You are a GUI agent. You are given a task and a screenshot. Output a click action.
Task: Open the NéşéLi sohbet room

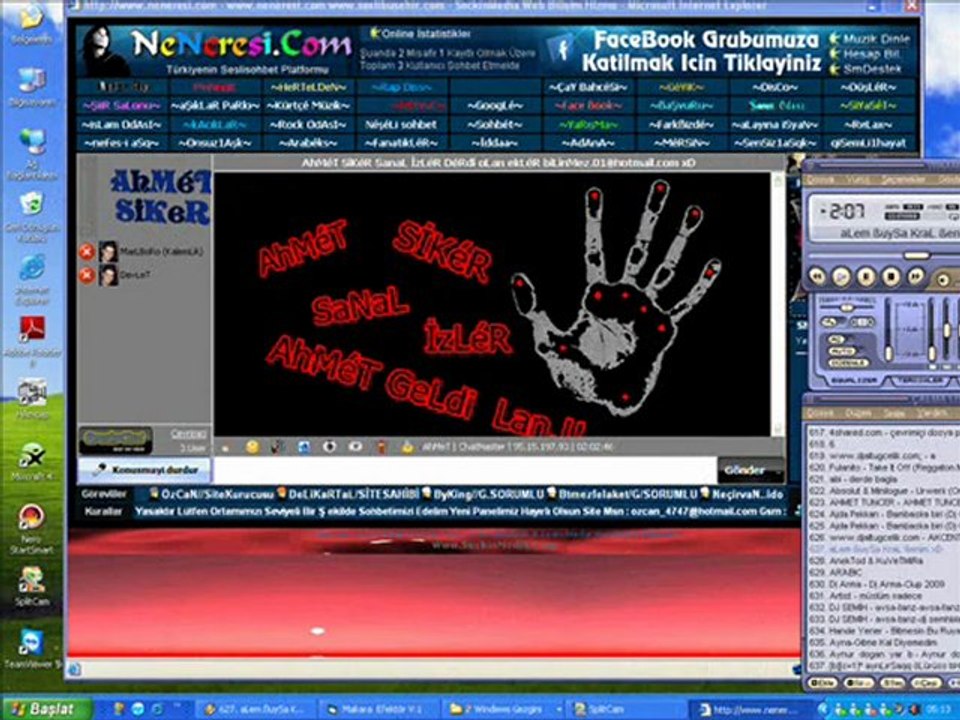pos(402,124)
